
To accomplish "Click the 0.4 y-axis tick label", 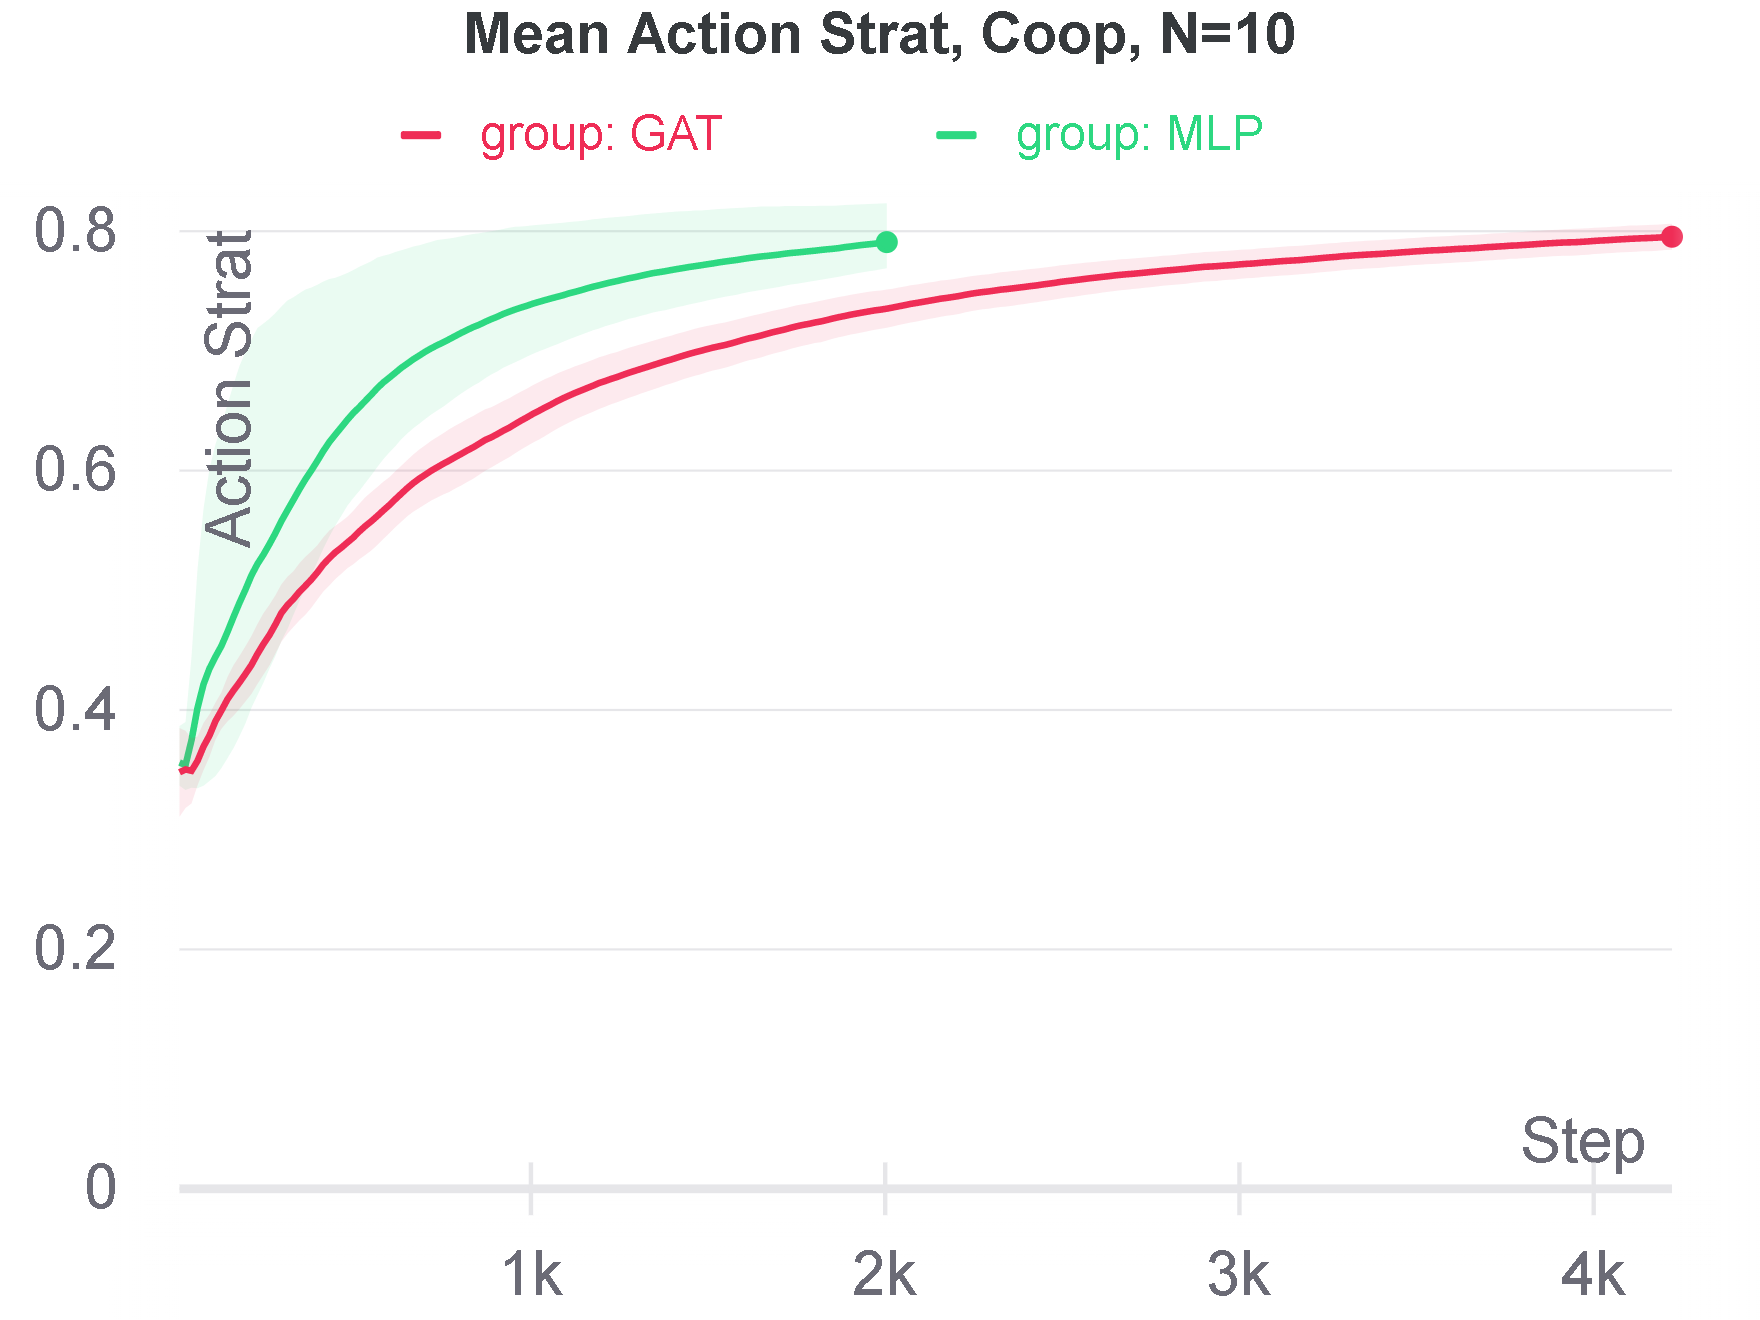I will click(75, 710).
